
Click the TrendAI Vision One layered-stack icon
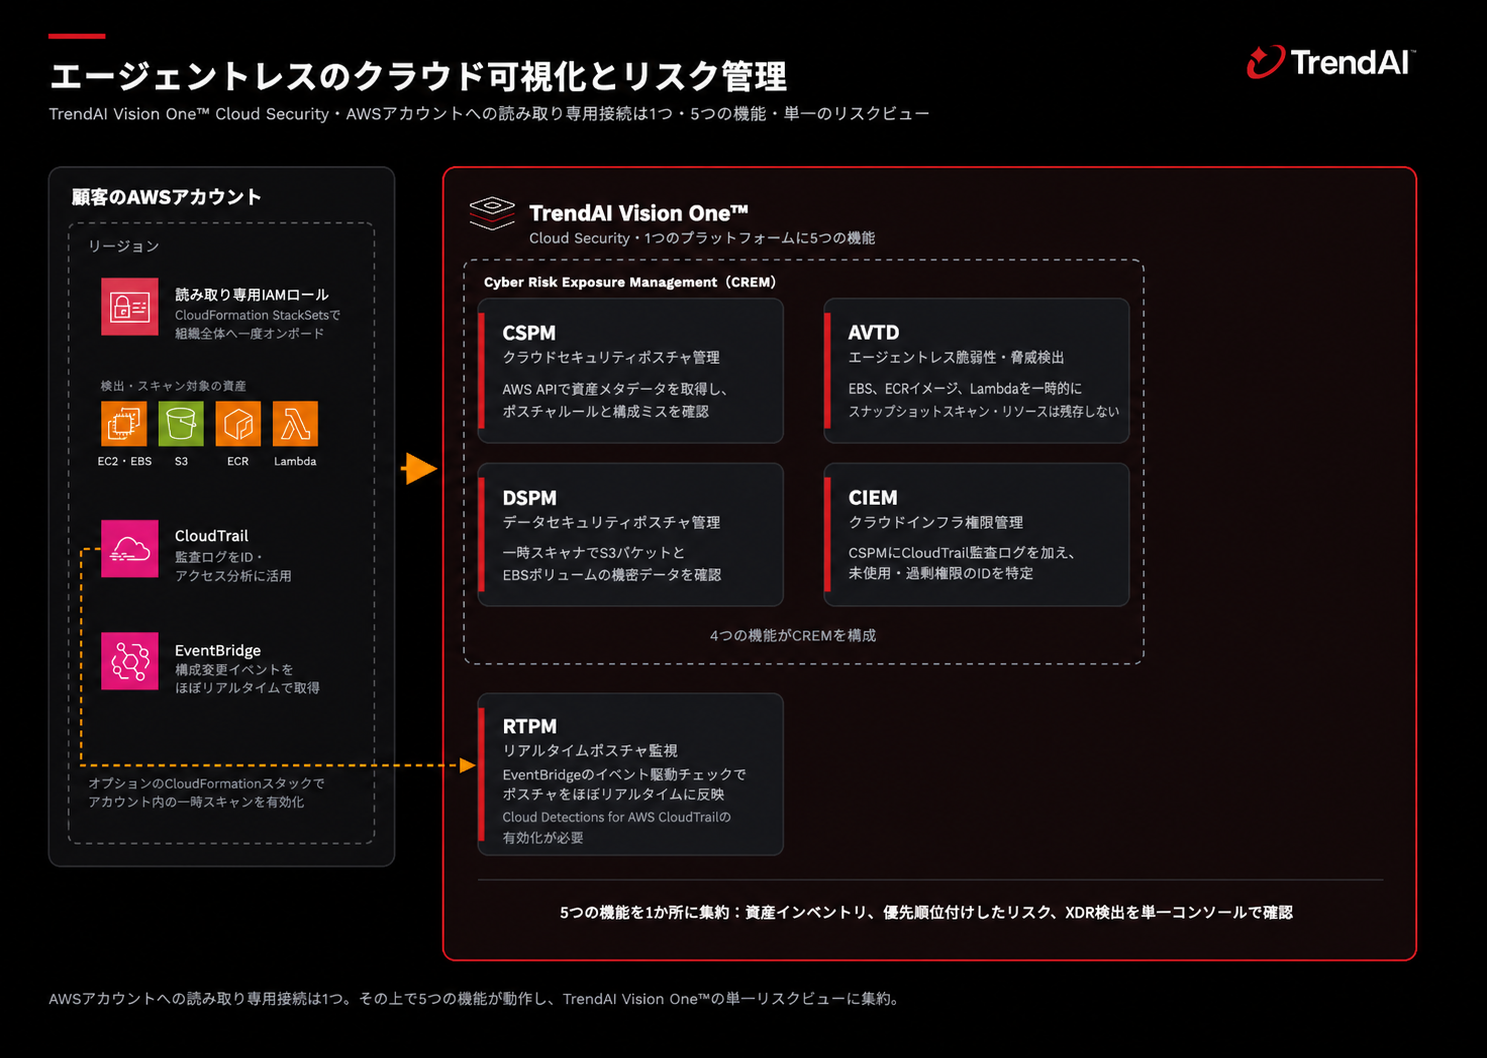click(492, 213)
